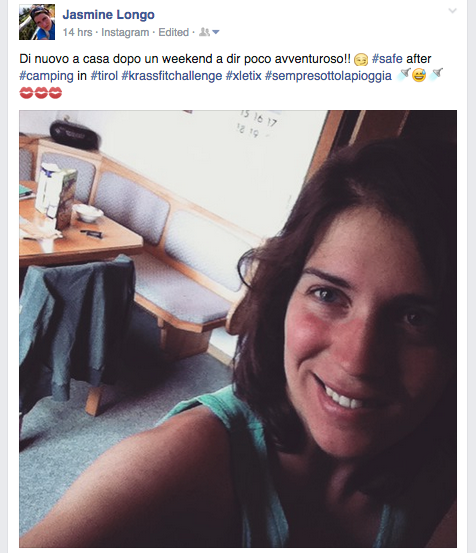Open the #camping hashtag
476x553 pixels.
pos(46,76)
